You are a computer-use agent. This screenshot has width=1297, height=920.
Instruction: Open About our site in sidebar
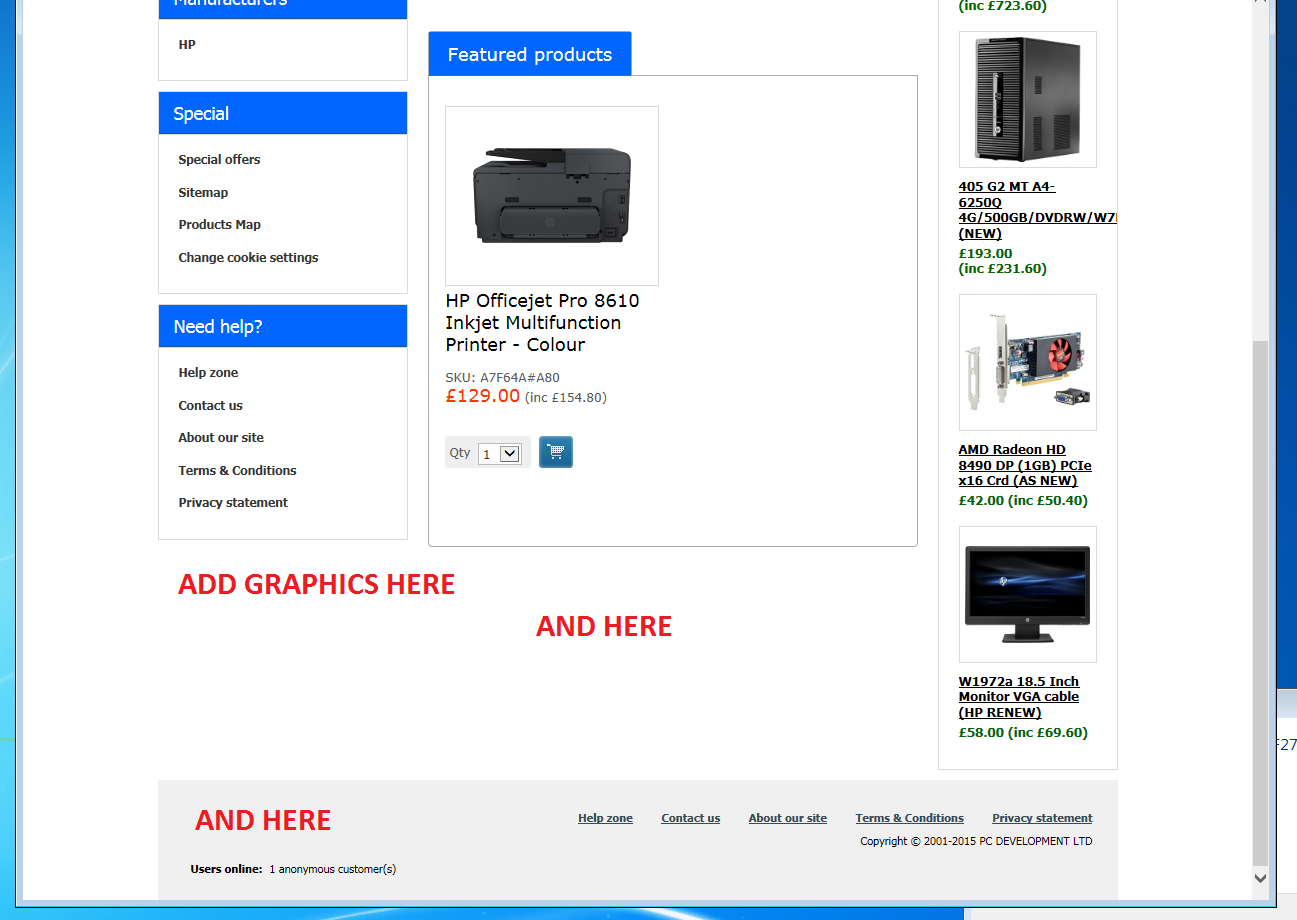[221, 438]
